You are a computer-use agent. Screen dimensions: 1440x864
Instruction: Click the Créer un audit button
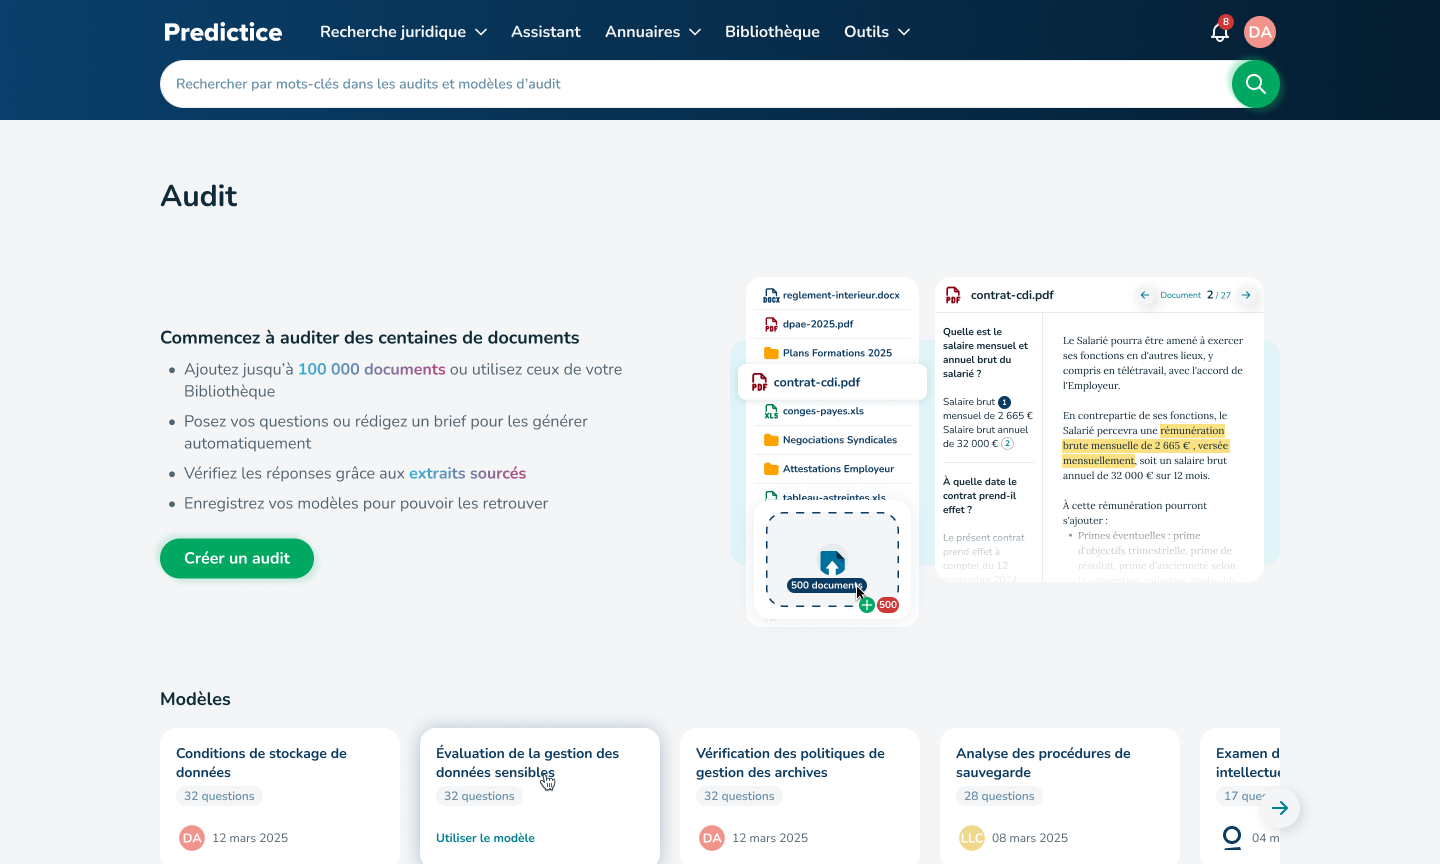coord(237,558)
